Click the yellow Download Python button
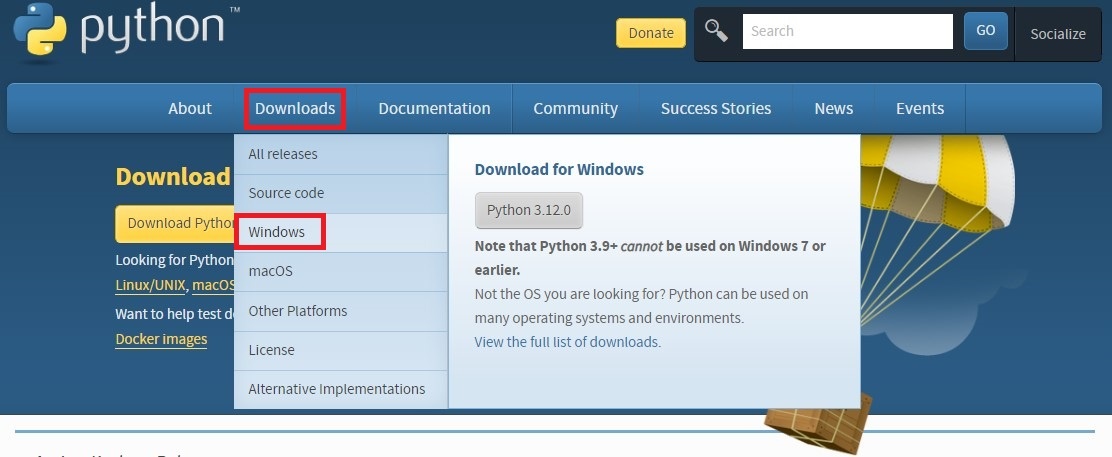This screenshot has height=457, width=1112. [x=175, y=224]
